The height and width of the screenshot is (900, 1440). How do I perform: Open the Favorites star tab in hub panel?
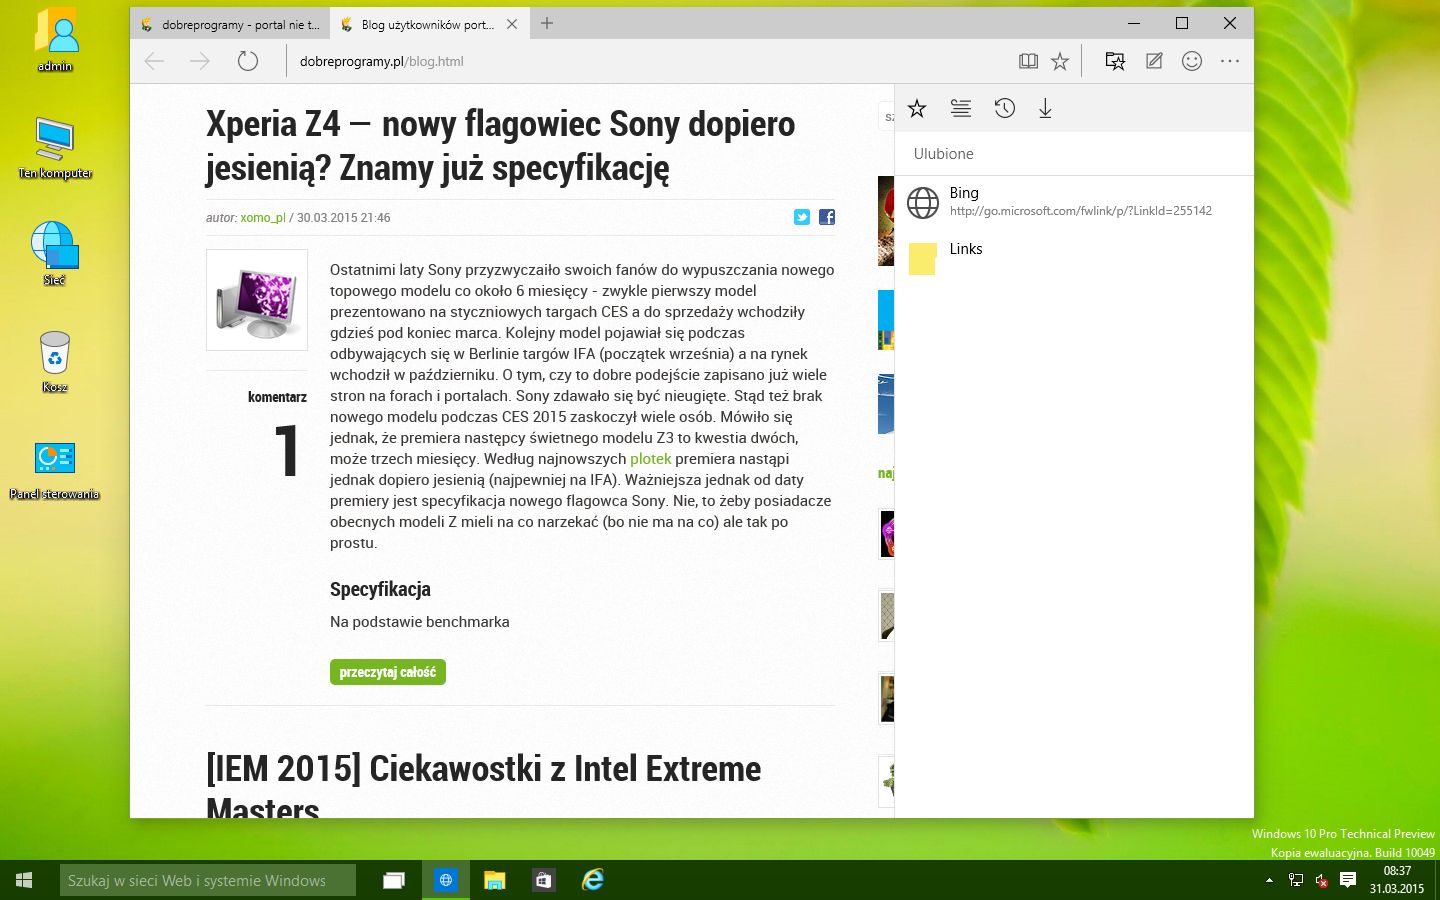pos(917,109)
